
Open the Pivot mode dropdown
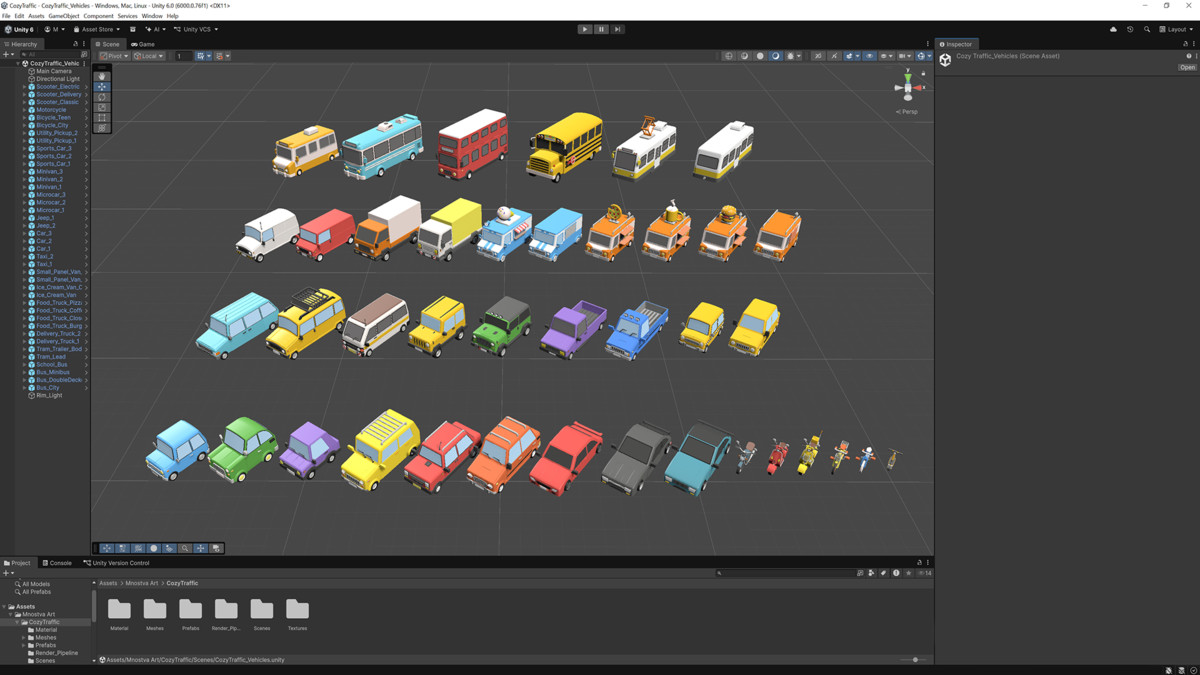114,56
